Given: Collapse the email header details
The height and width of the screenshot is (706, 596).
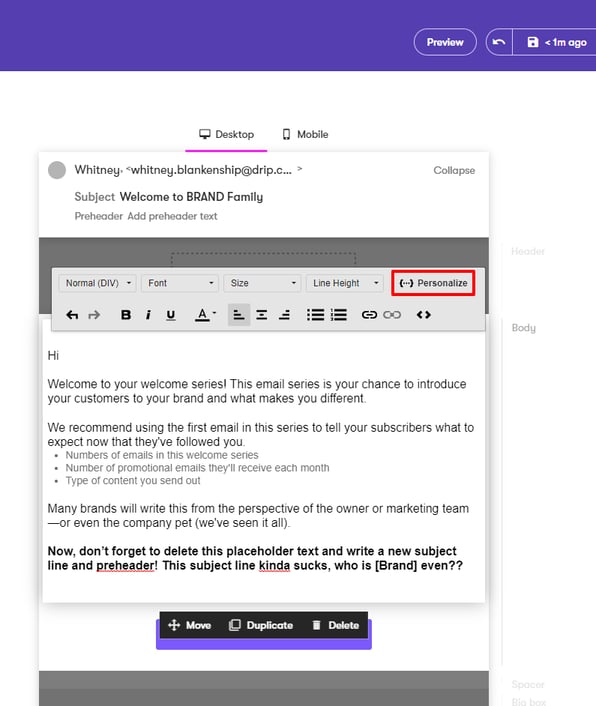Looking at the screenshot, I should tap(454, 170).
